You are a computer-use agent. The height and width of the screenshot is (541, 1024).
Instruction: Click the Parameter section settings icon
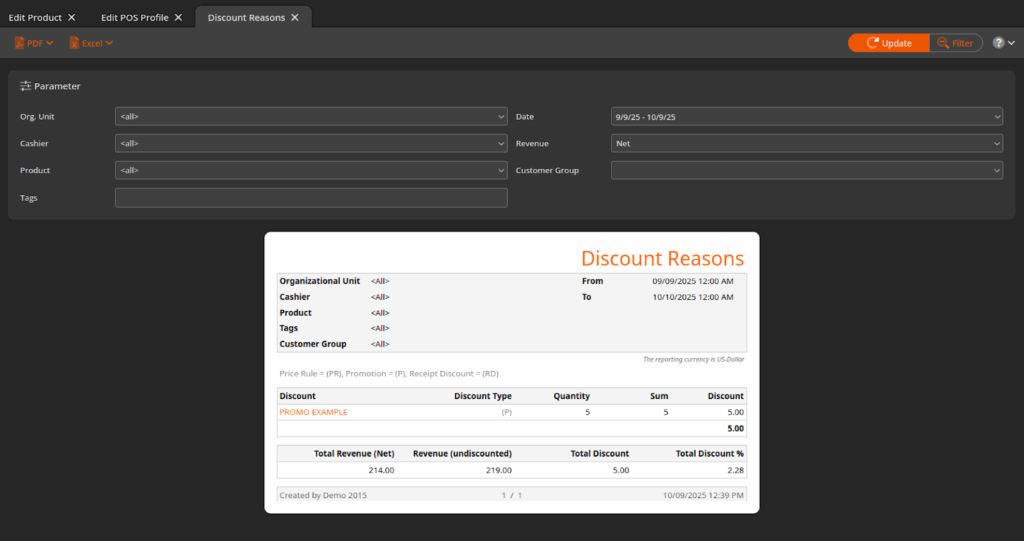point(26,86)
